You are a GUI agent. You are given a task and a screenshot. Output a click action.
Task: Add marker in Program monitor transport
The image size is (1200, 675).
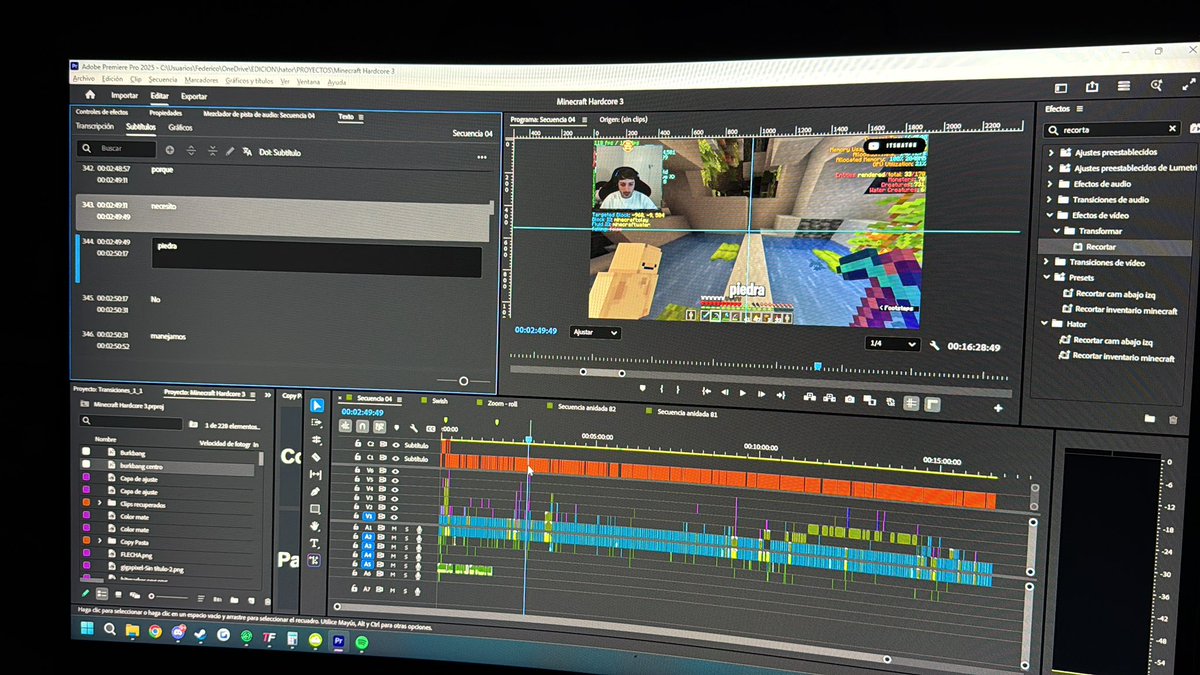(x=643, y=388)
